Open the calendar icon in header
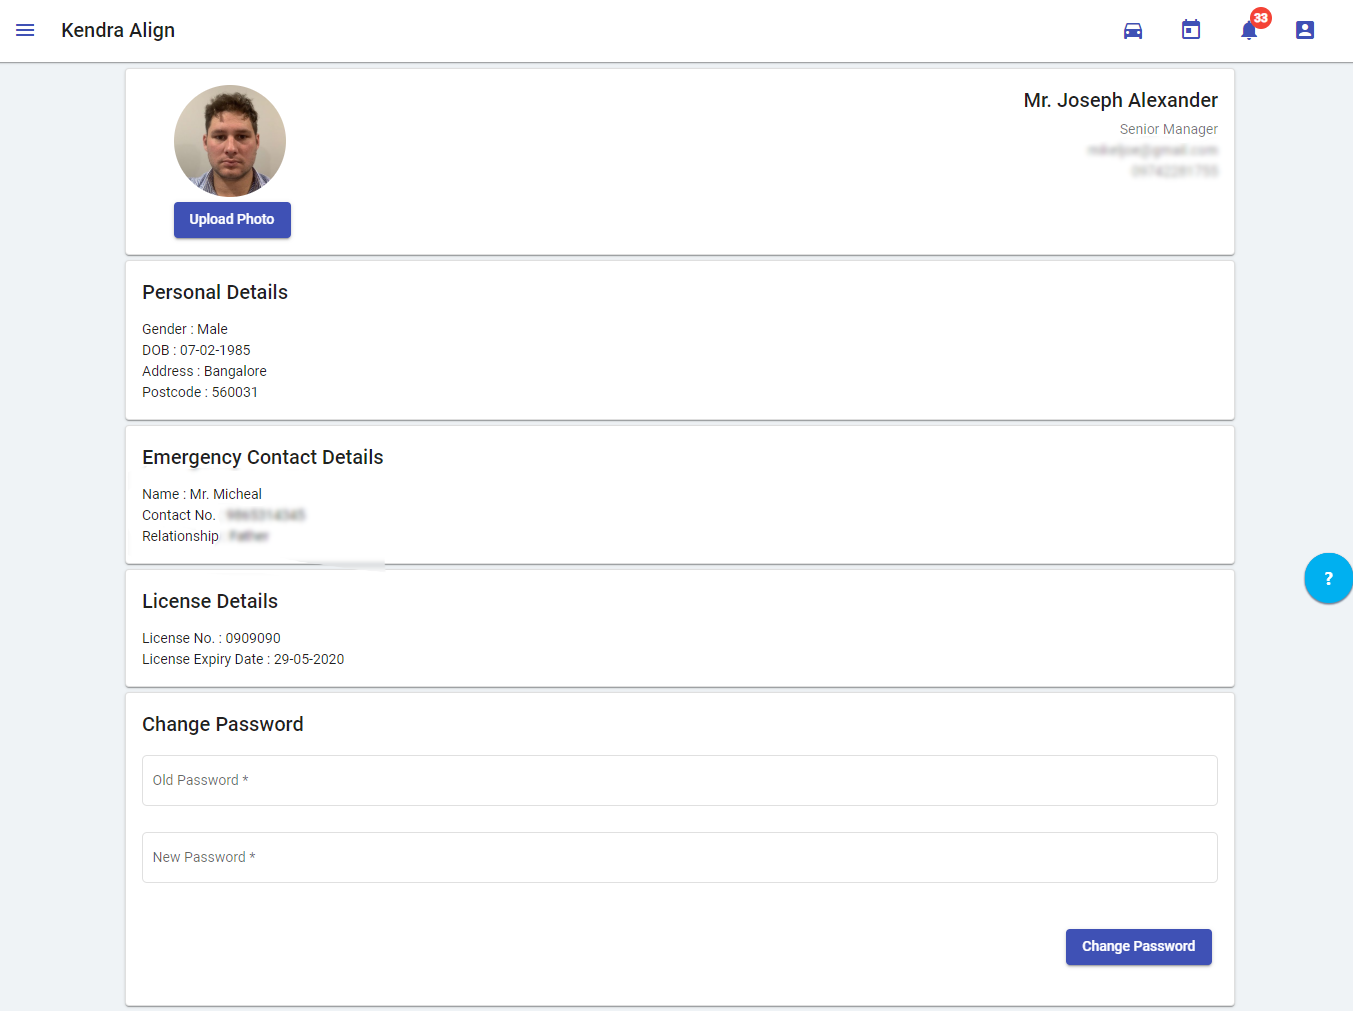The width and height of the screenshot is (1353, 1011). coord(1191,30)
